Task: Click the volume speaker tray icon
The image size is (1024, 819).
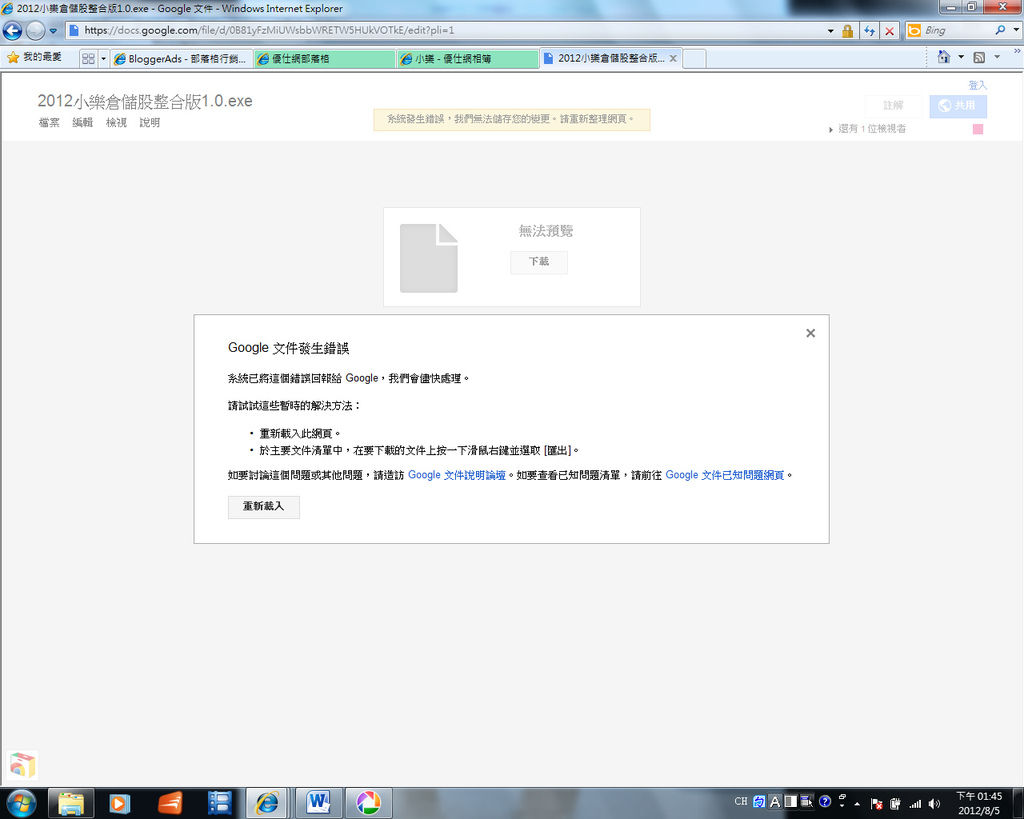Action: point(935,804)
